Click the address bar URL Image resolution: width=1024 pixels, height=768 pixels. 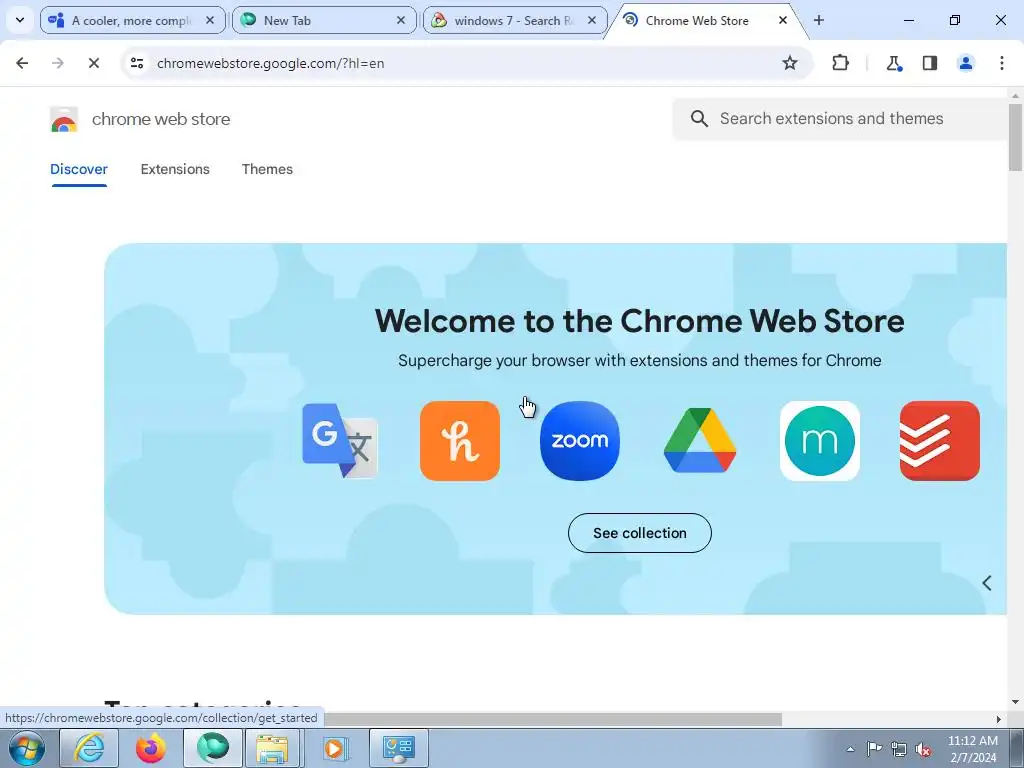tap(270, 63)
